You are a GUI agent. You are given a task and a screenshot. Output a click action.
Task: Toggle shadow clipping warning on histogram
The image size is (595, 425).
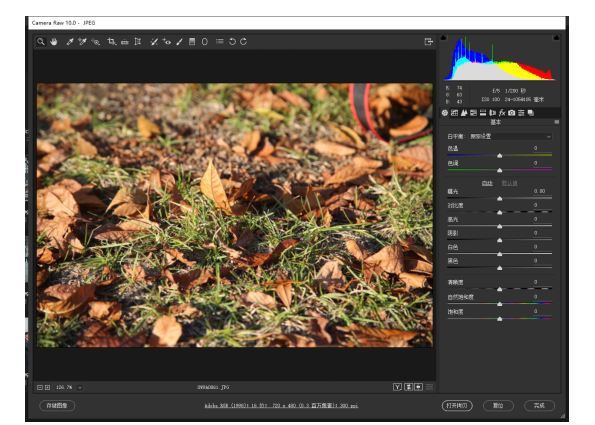443,38
